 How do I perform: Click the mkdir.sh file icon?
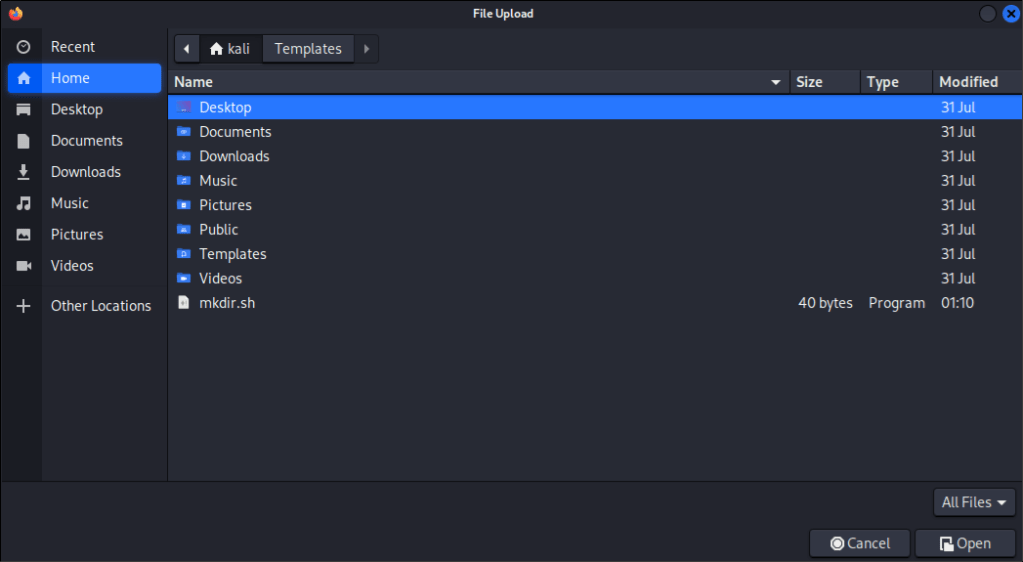click(x=183, y=302)
